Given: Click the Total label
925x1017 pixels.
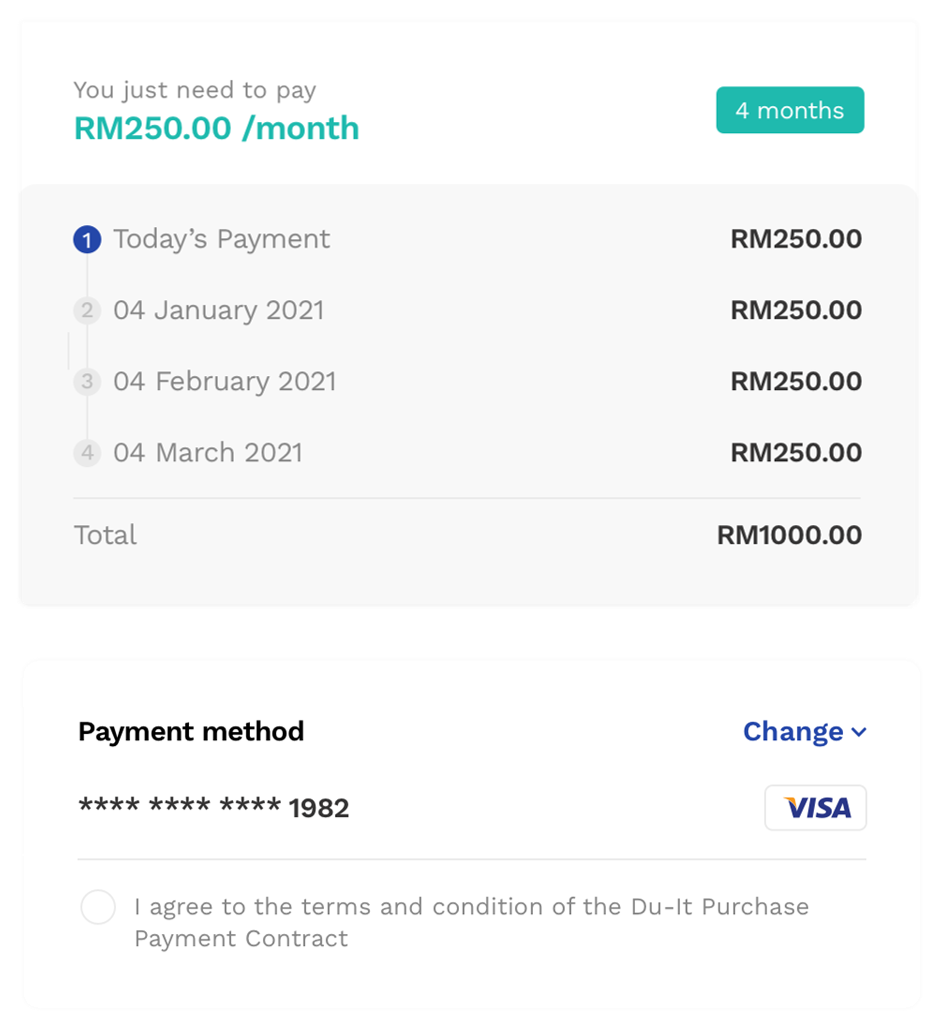Looking at the screenshot, I should 105,535.
